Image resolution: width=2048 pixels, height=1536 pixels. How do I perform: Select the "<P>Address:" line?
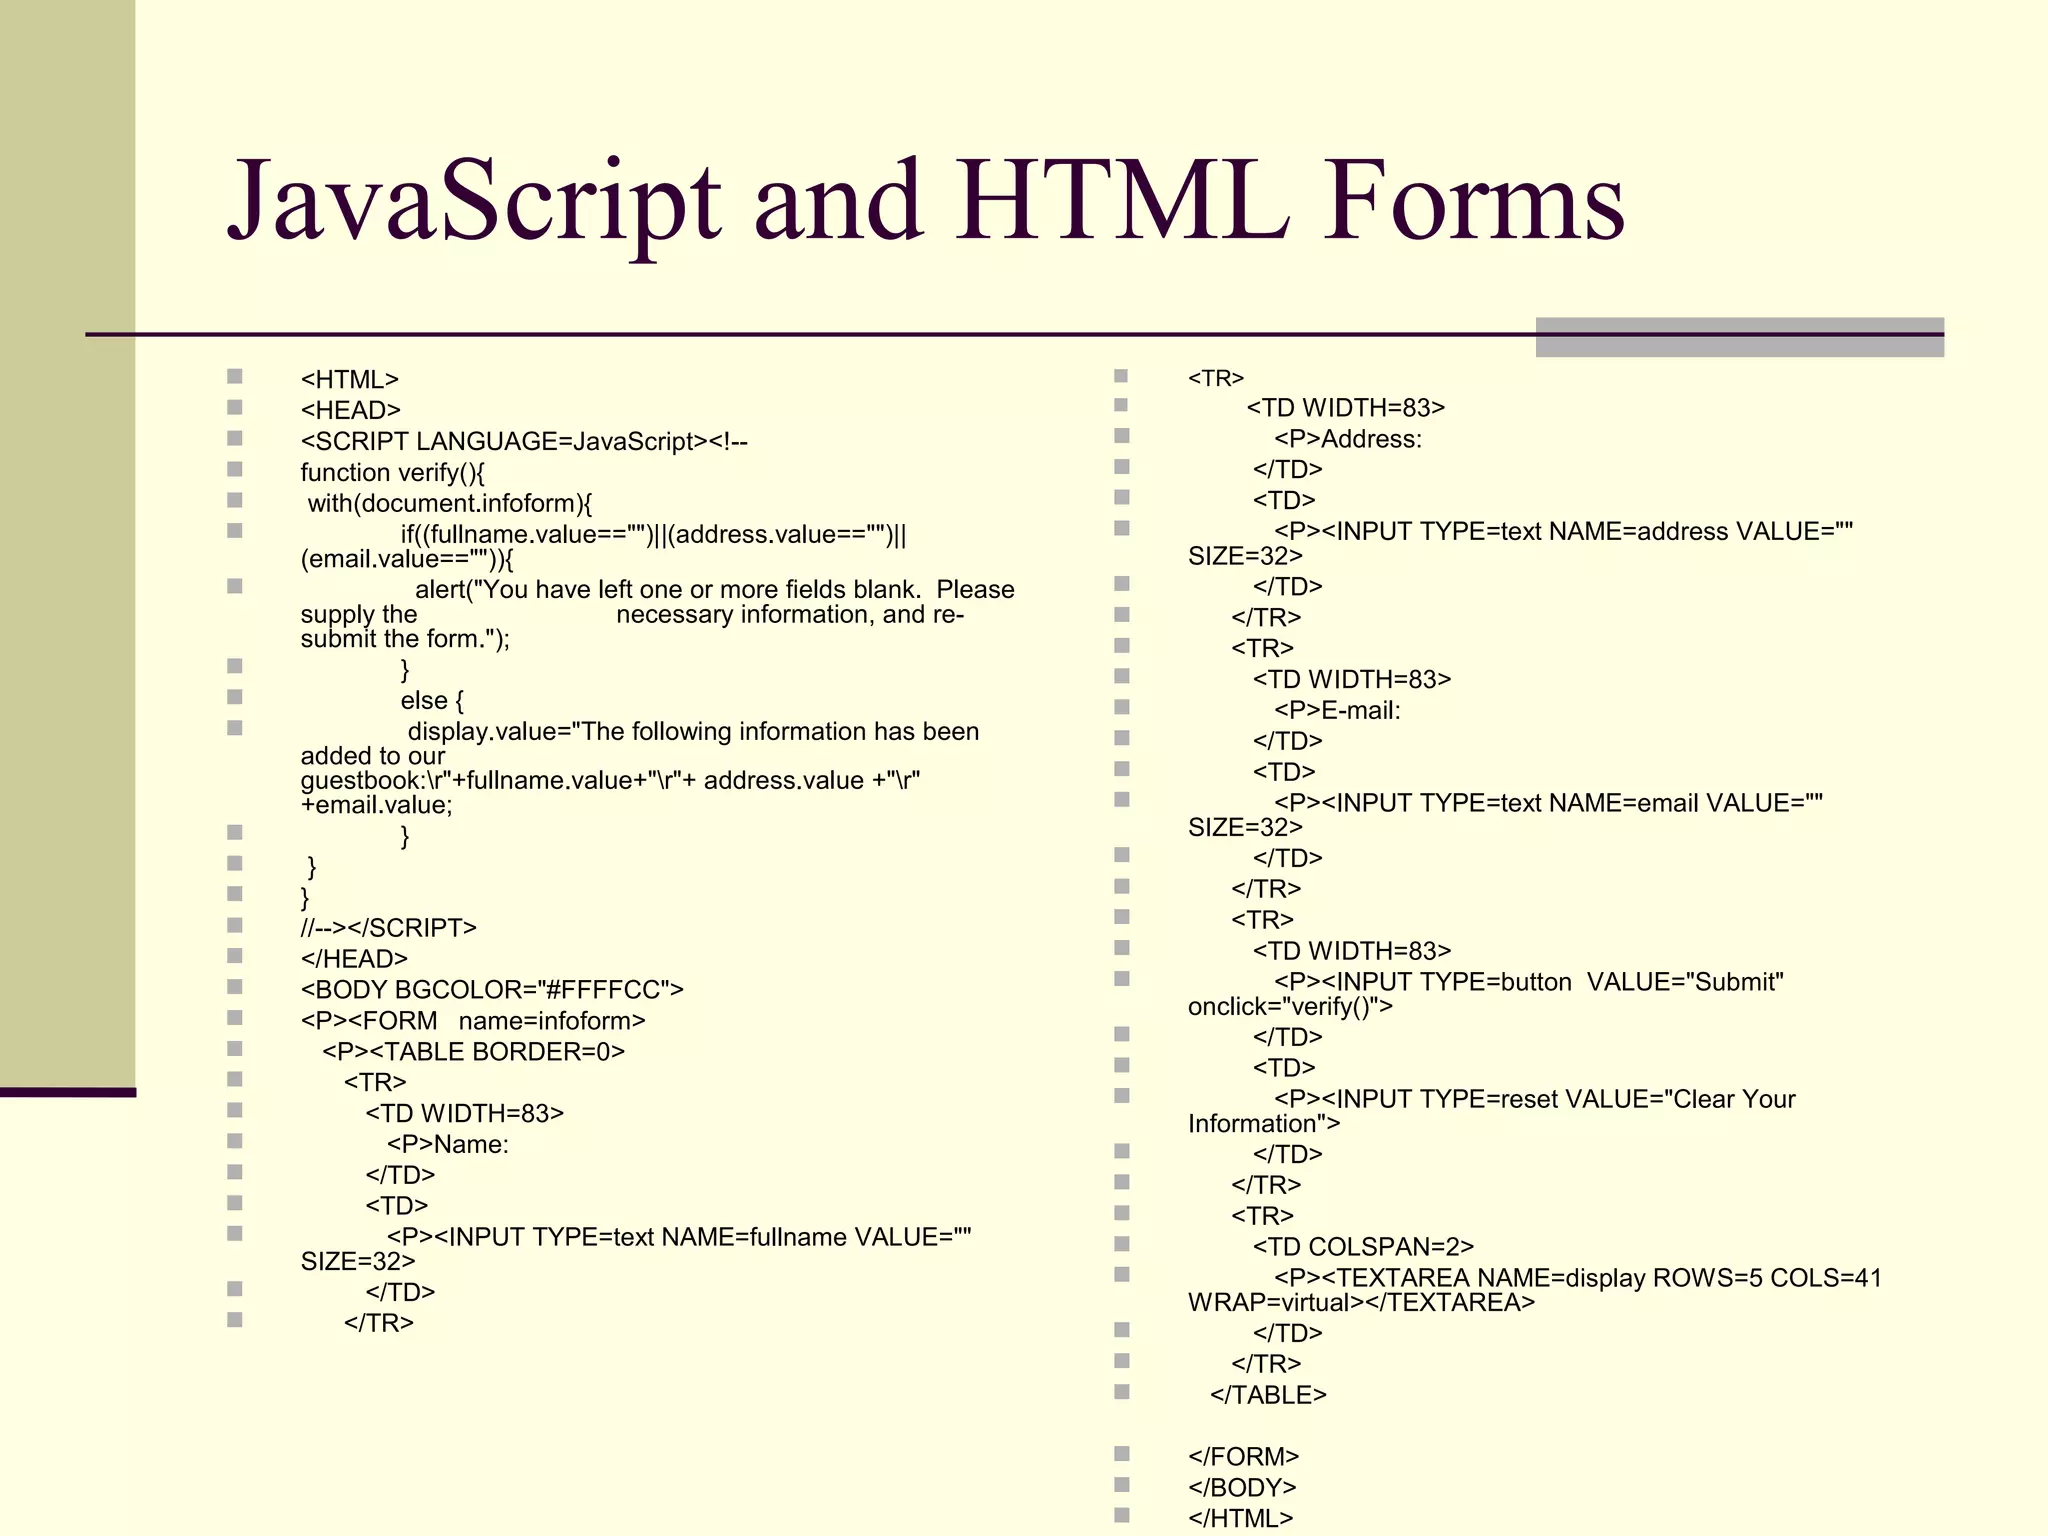[x=1347, y=439]
